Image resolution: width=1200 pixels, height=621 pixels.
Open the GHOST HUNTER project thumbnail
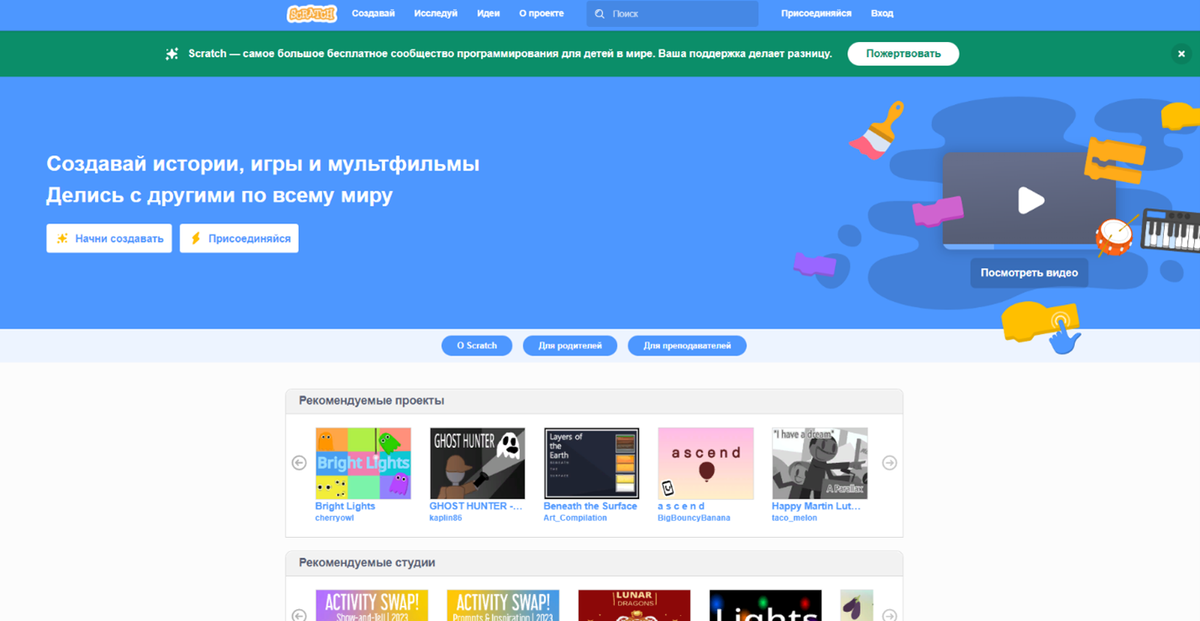coord(477,462)
